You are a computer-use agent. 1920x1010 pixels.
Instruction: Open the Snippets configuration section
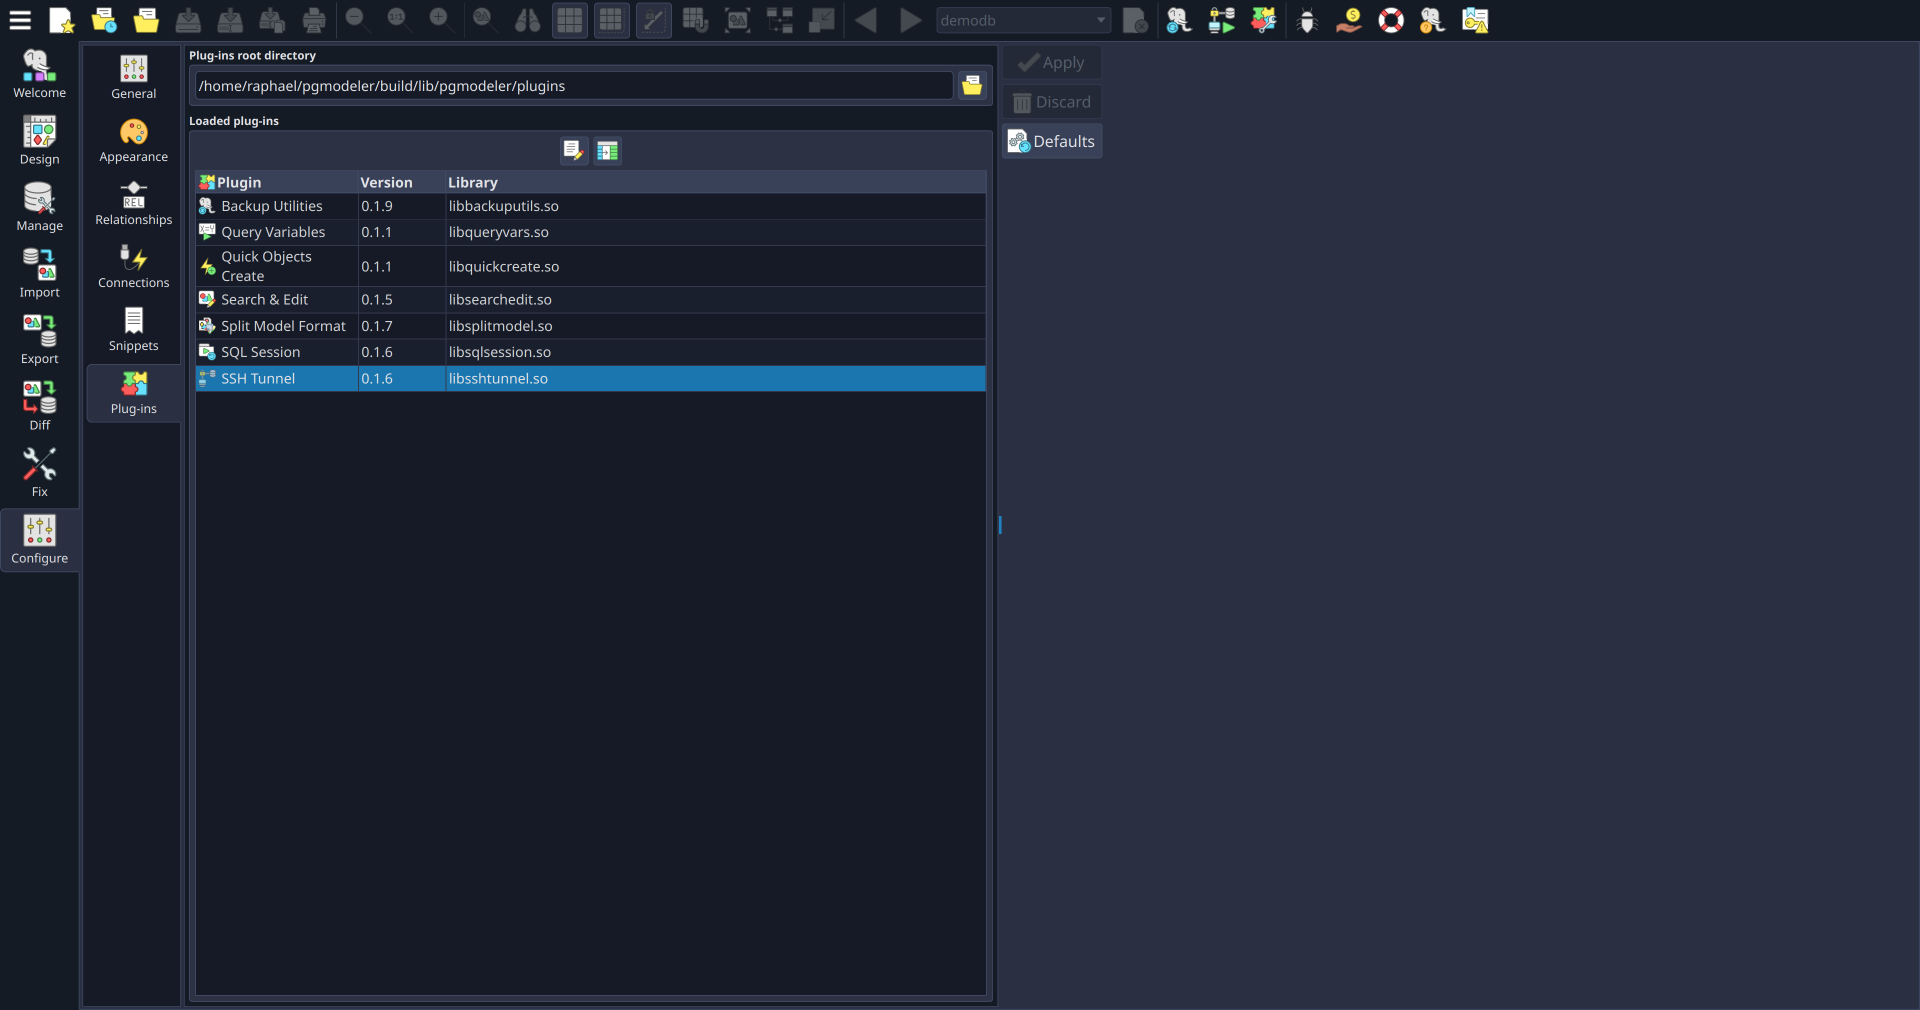coord(132,330)
